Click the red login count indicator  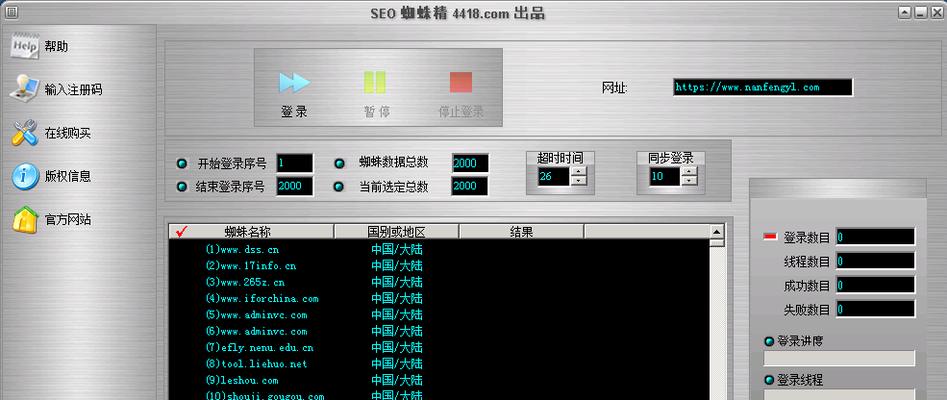(770, 237)
